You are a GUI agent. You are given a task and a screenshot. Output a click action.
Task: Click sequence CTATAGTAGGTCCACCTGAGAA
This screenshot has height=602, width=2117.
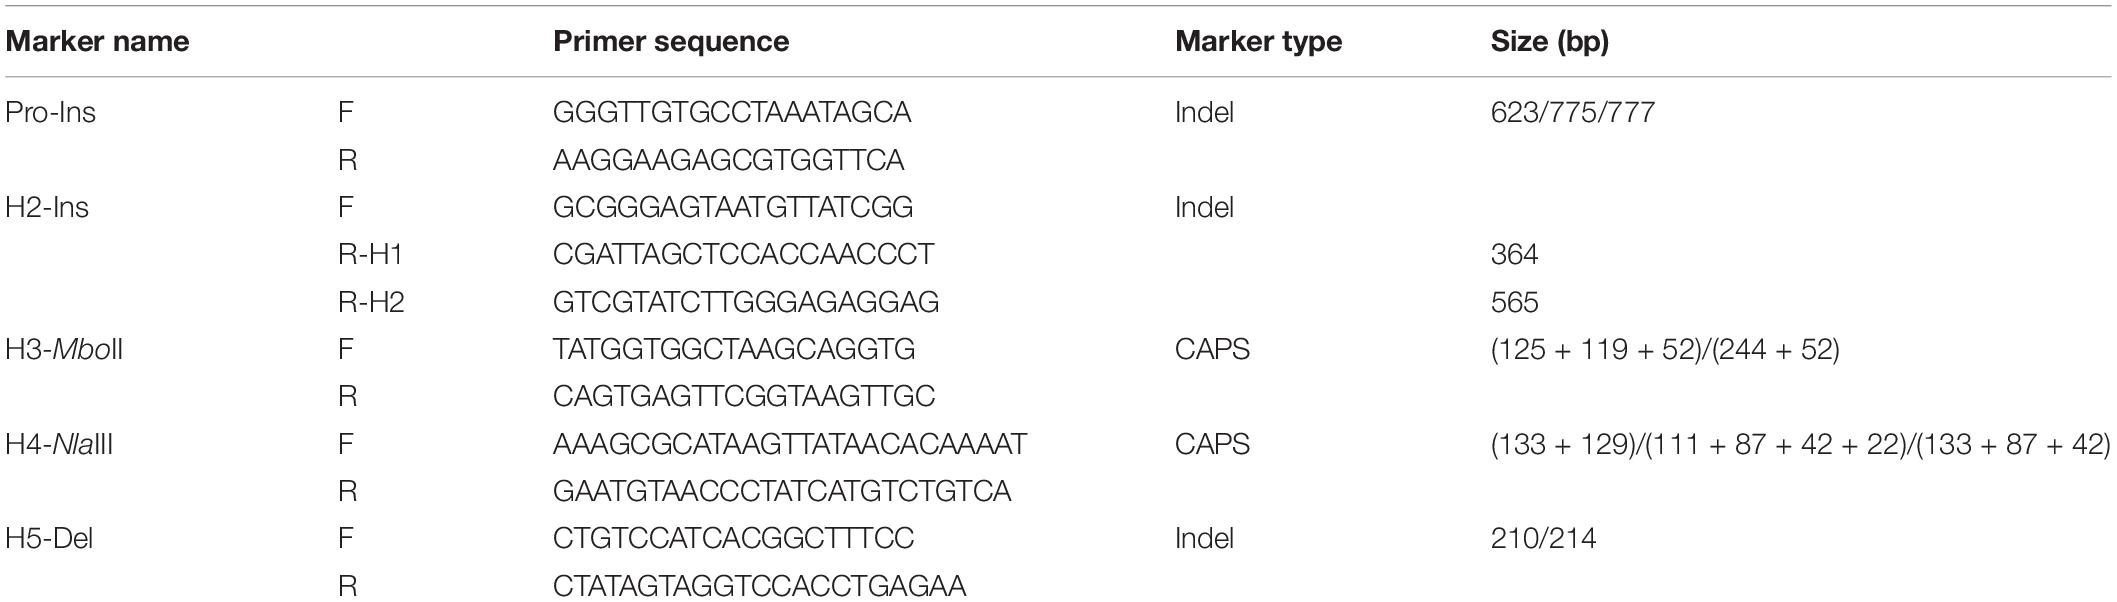[x=760, y=586]
